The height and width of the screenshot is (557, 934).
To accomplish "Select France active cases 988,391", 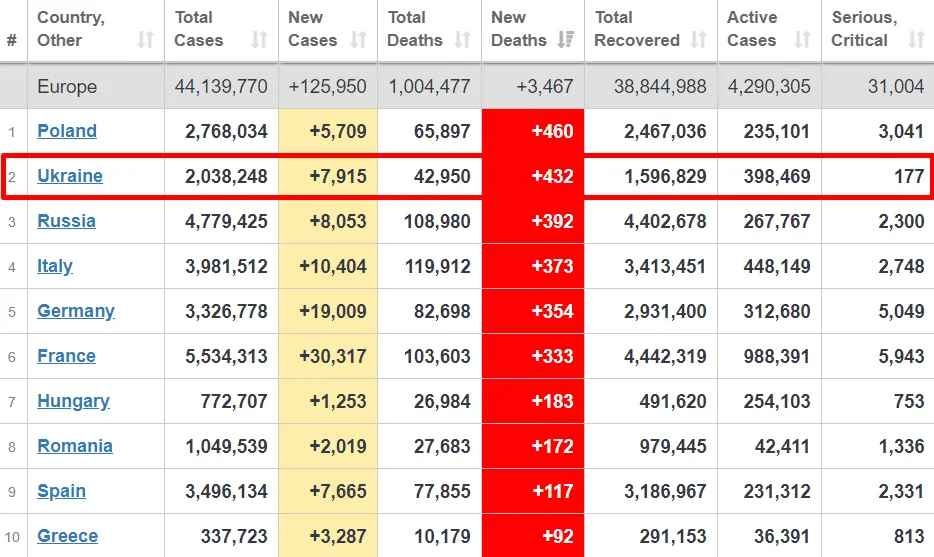I will coord(777,356).
